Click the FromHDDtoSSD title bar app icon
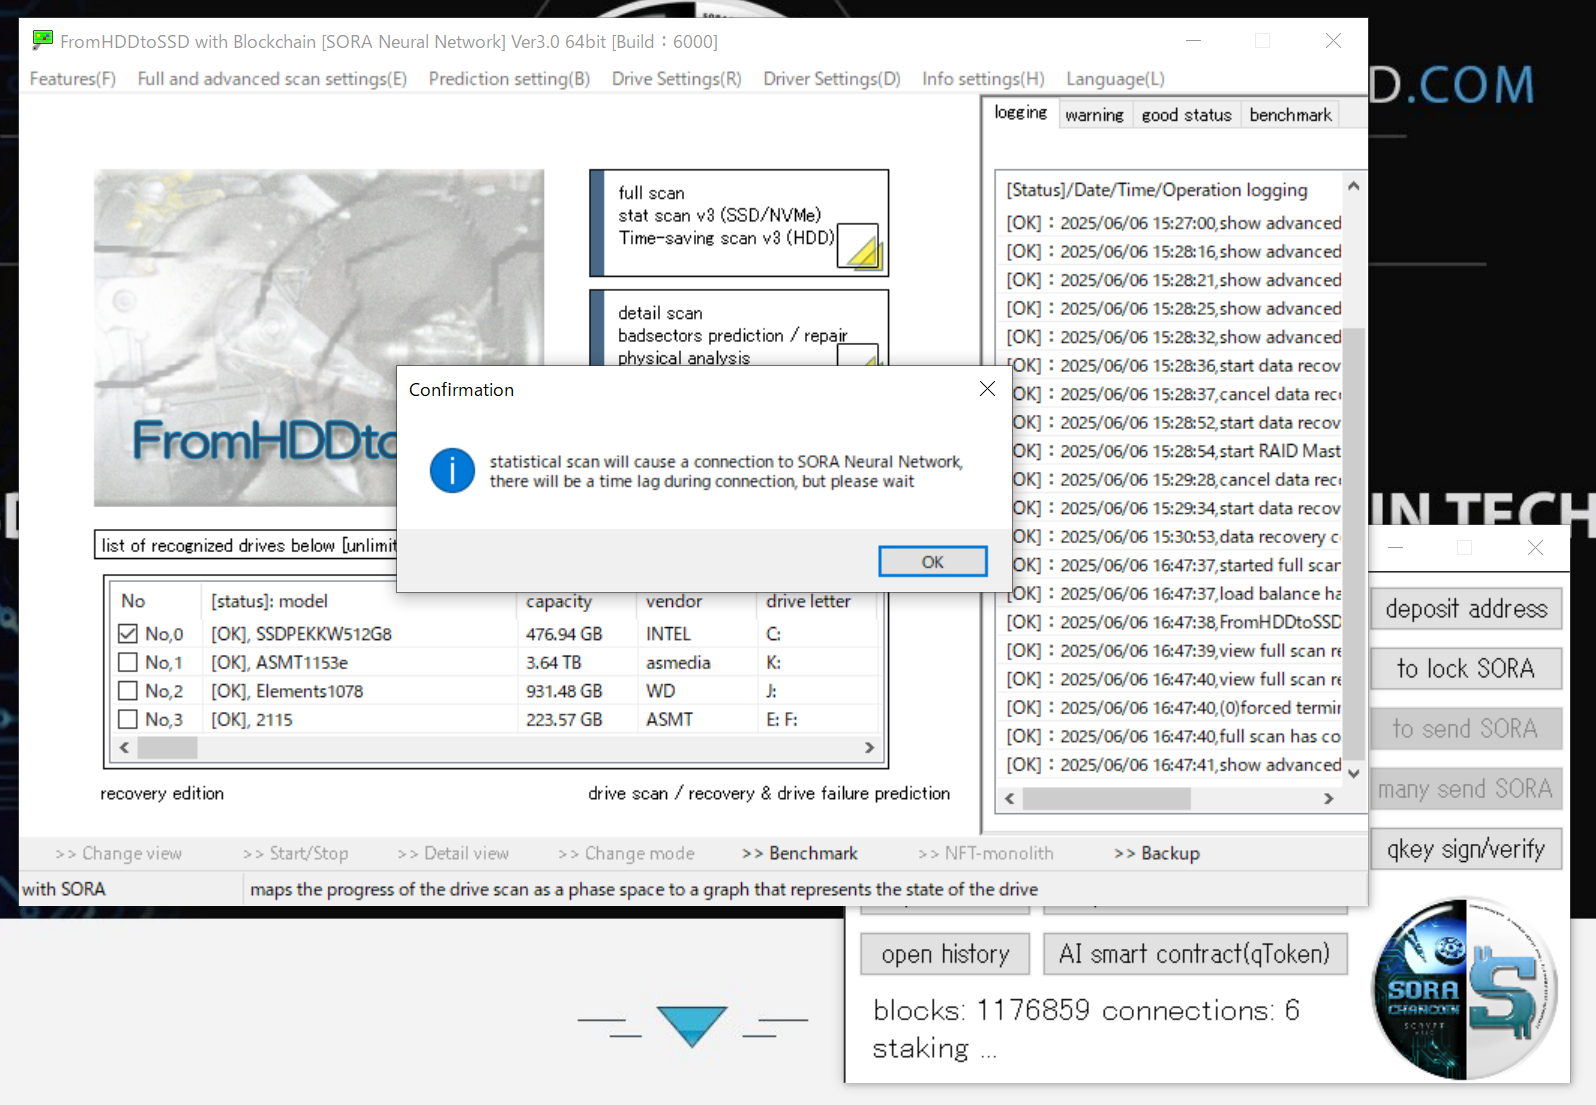 pos(42,41)
